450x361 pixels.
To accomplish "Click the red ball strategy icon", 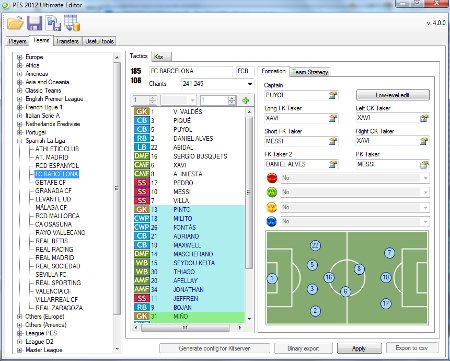I will point(272,178).
